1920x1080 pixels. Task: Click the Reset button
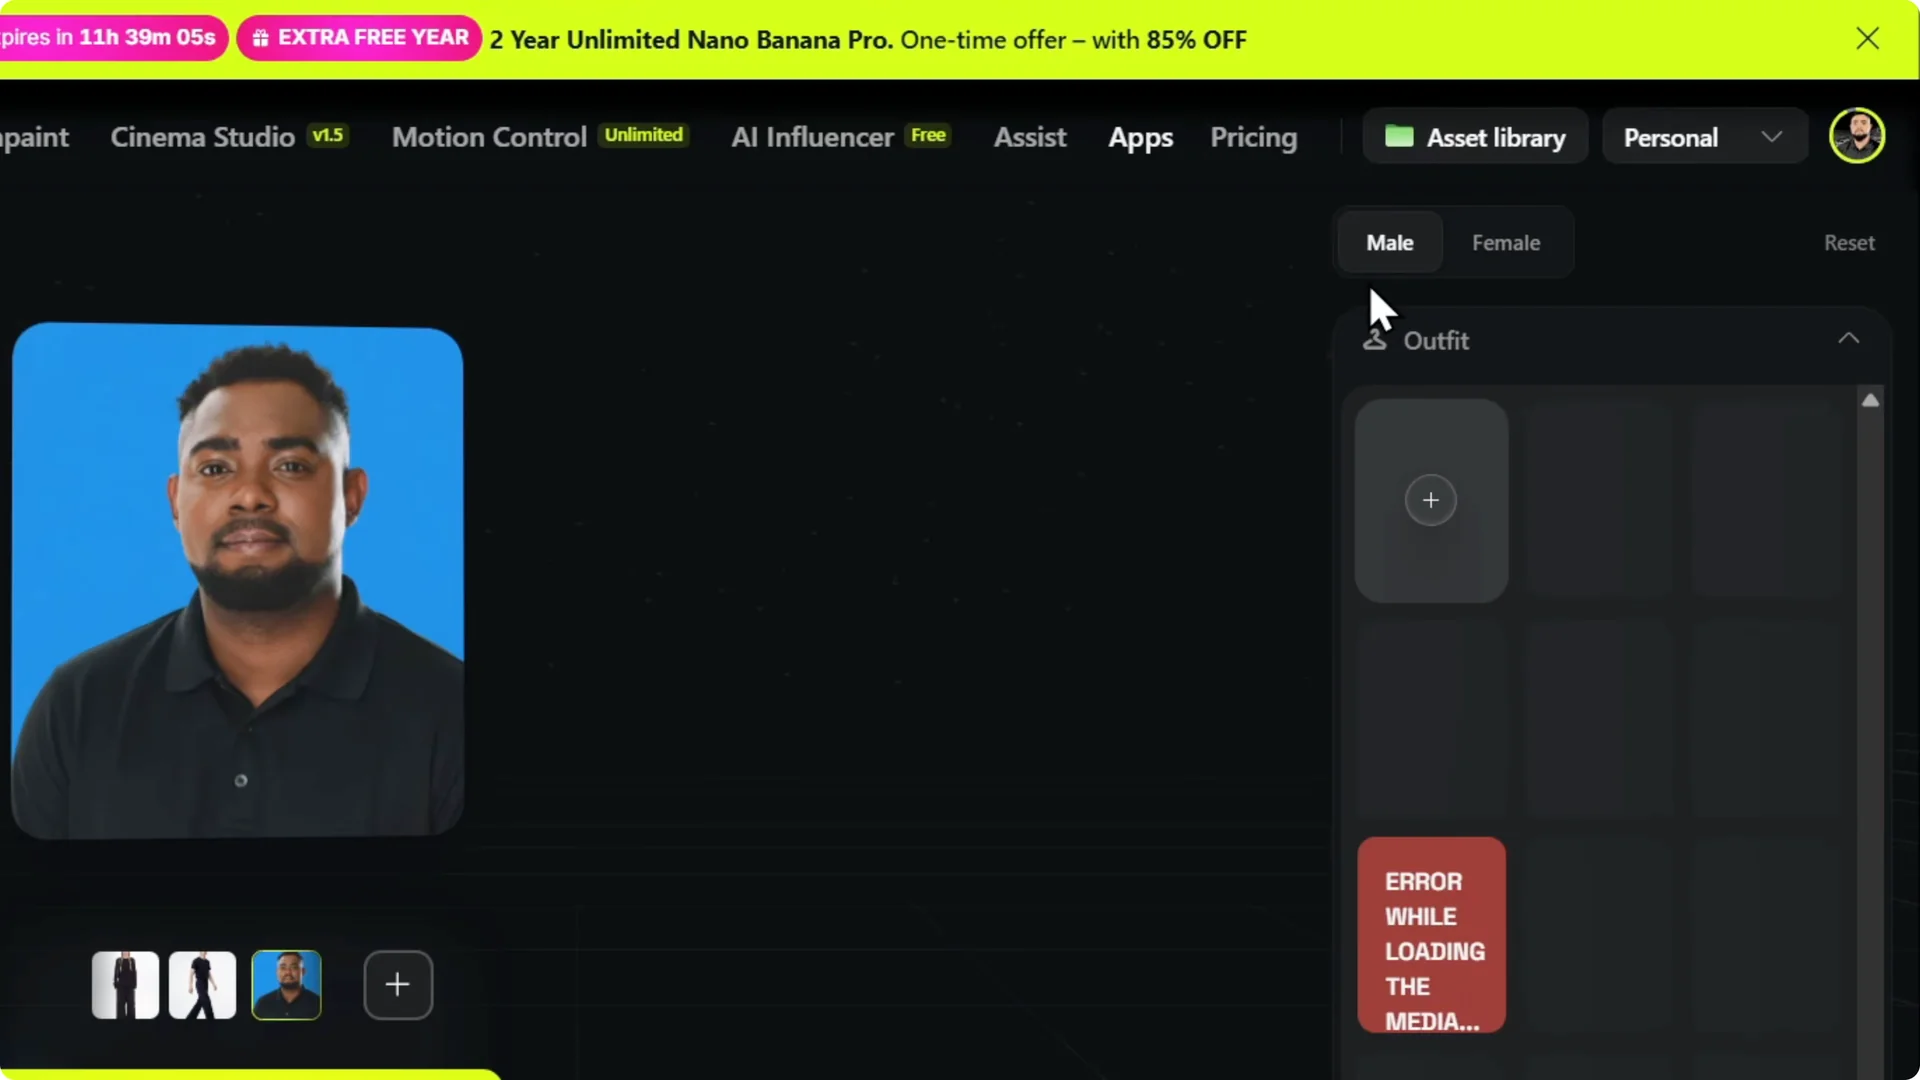(x=1849, y=242)
